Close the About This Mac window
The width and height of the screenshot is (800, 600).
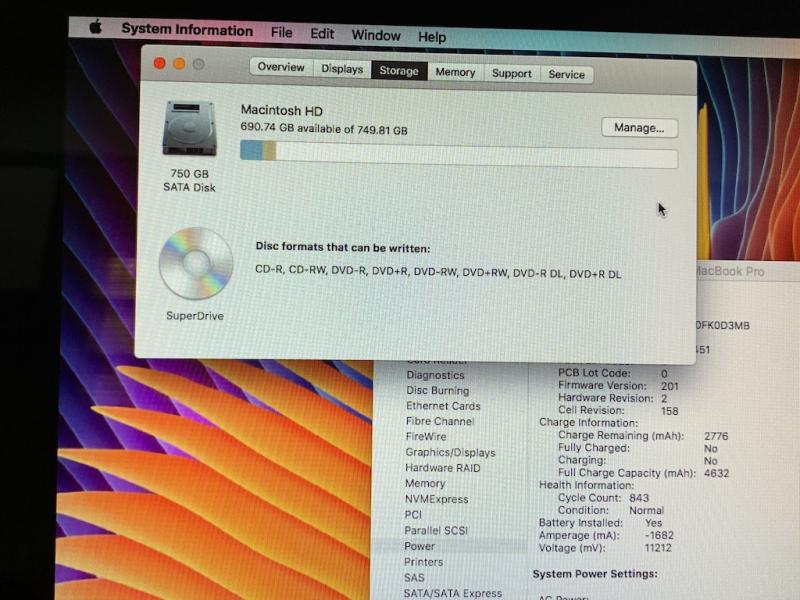[x=159, y=63]
